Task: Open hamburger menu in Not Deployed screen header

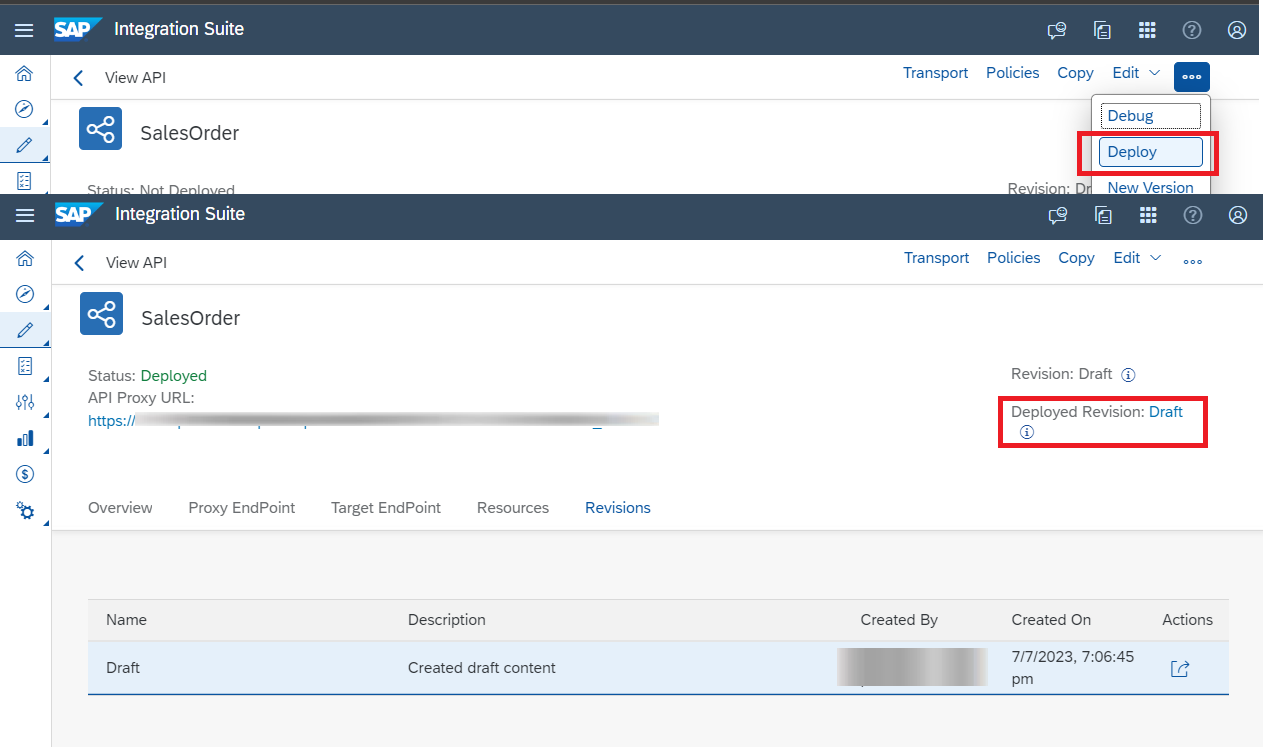Action: point(24,30)
